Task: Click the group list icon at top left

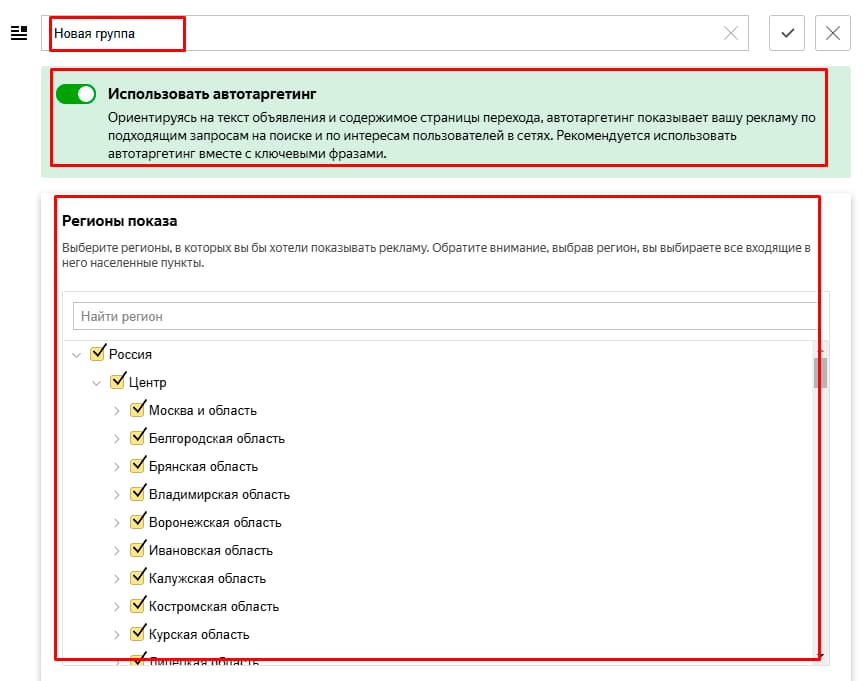Action: (18, 33)
